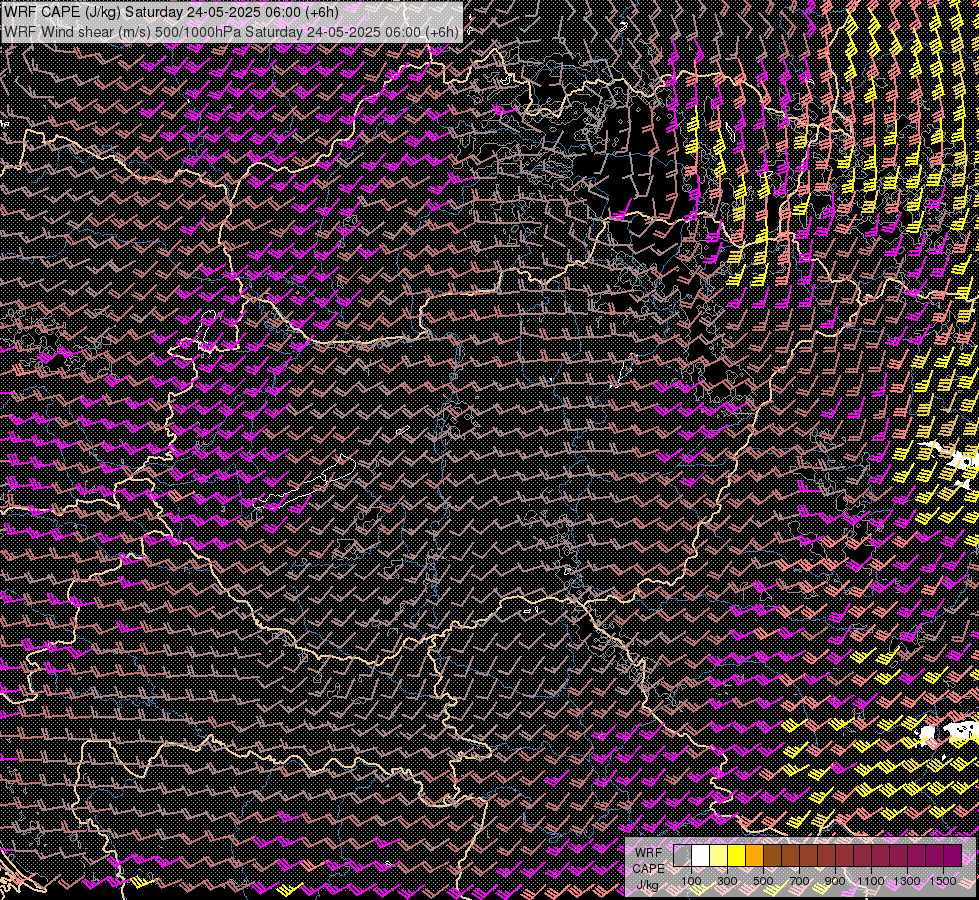Click the '1500' legend value
Image resolution: width=979 pixels, height=900 pixels.
click(943, 881)
